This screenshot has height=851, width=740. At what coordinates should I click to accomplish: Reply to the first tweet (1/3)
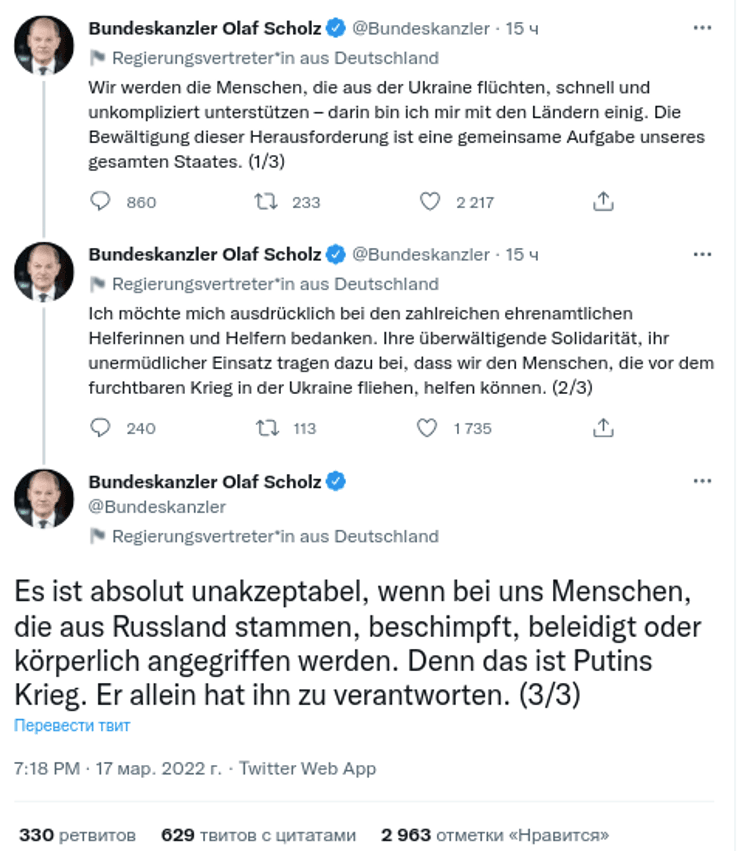[100, 202]
